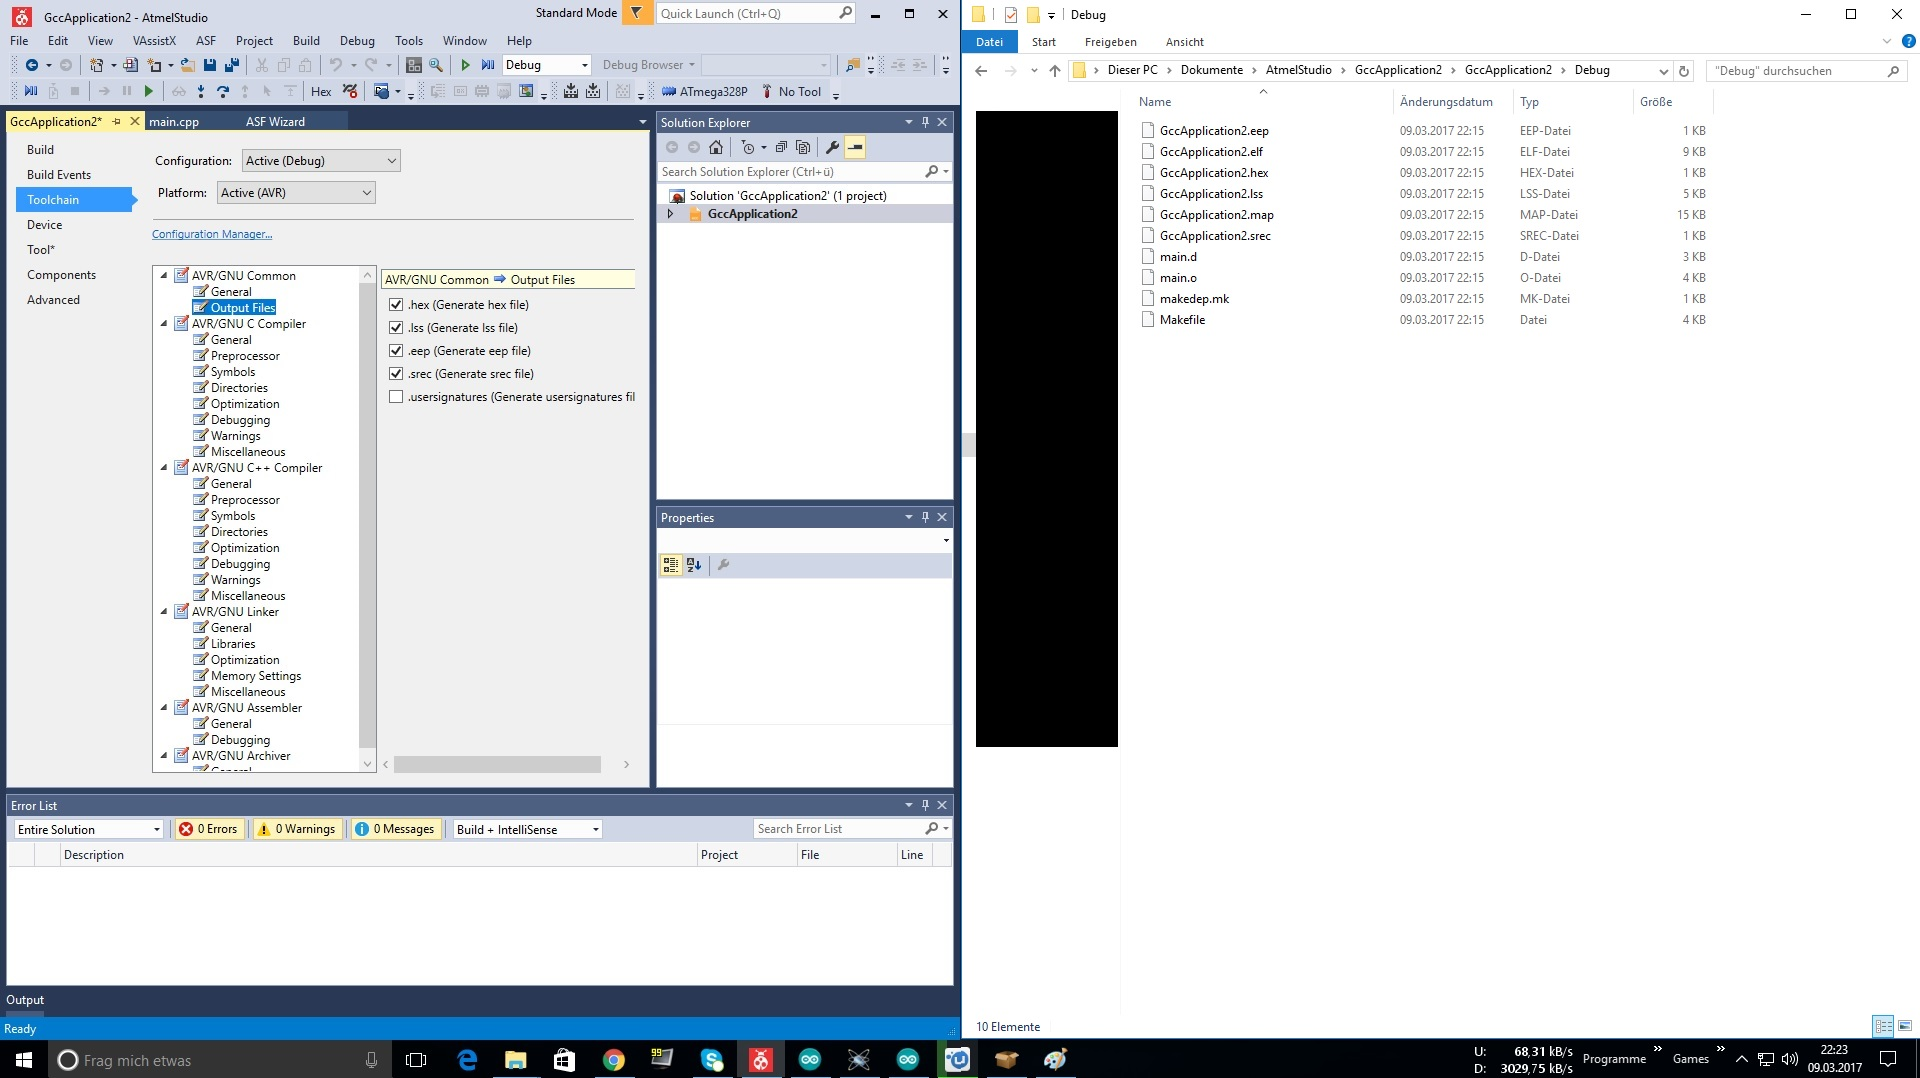Click Show All Files icon in Solution Explorer
Image resolution: width=1920 pixels, height=1078 pixels.
(x=803, y=147)
